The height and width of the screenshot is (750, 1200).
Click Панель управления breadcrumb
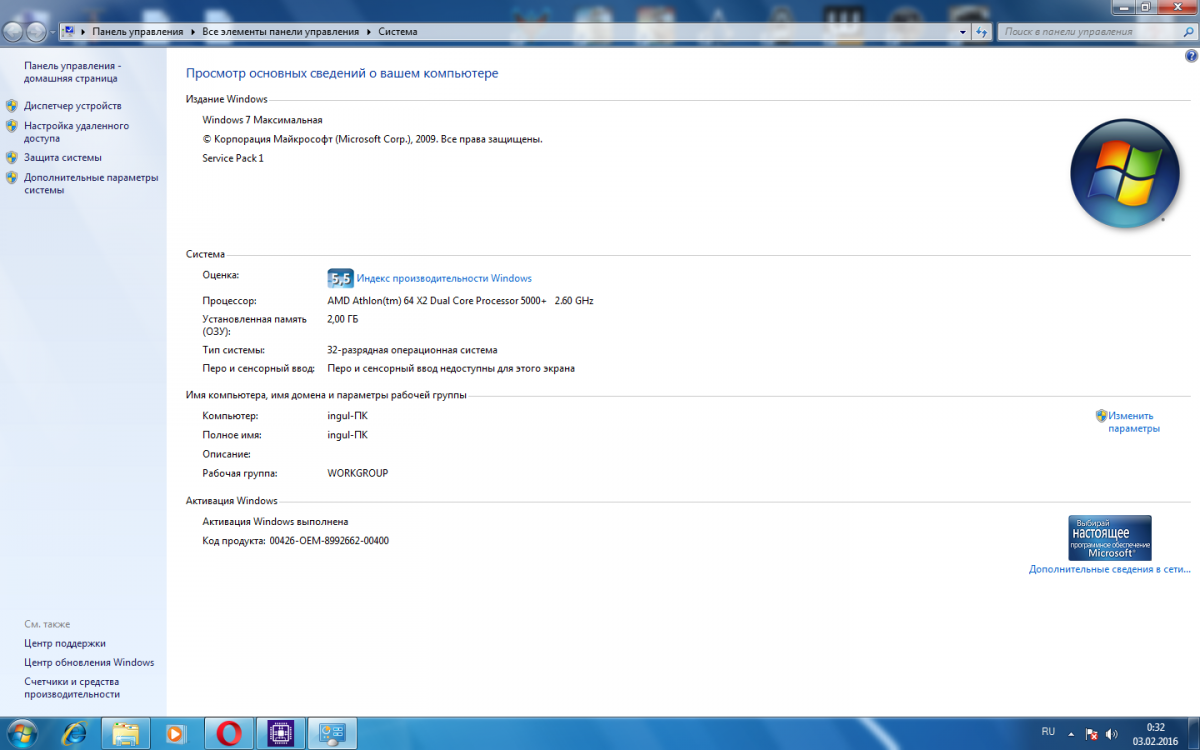click(138, 32)
